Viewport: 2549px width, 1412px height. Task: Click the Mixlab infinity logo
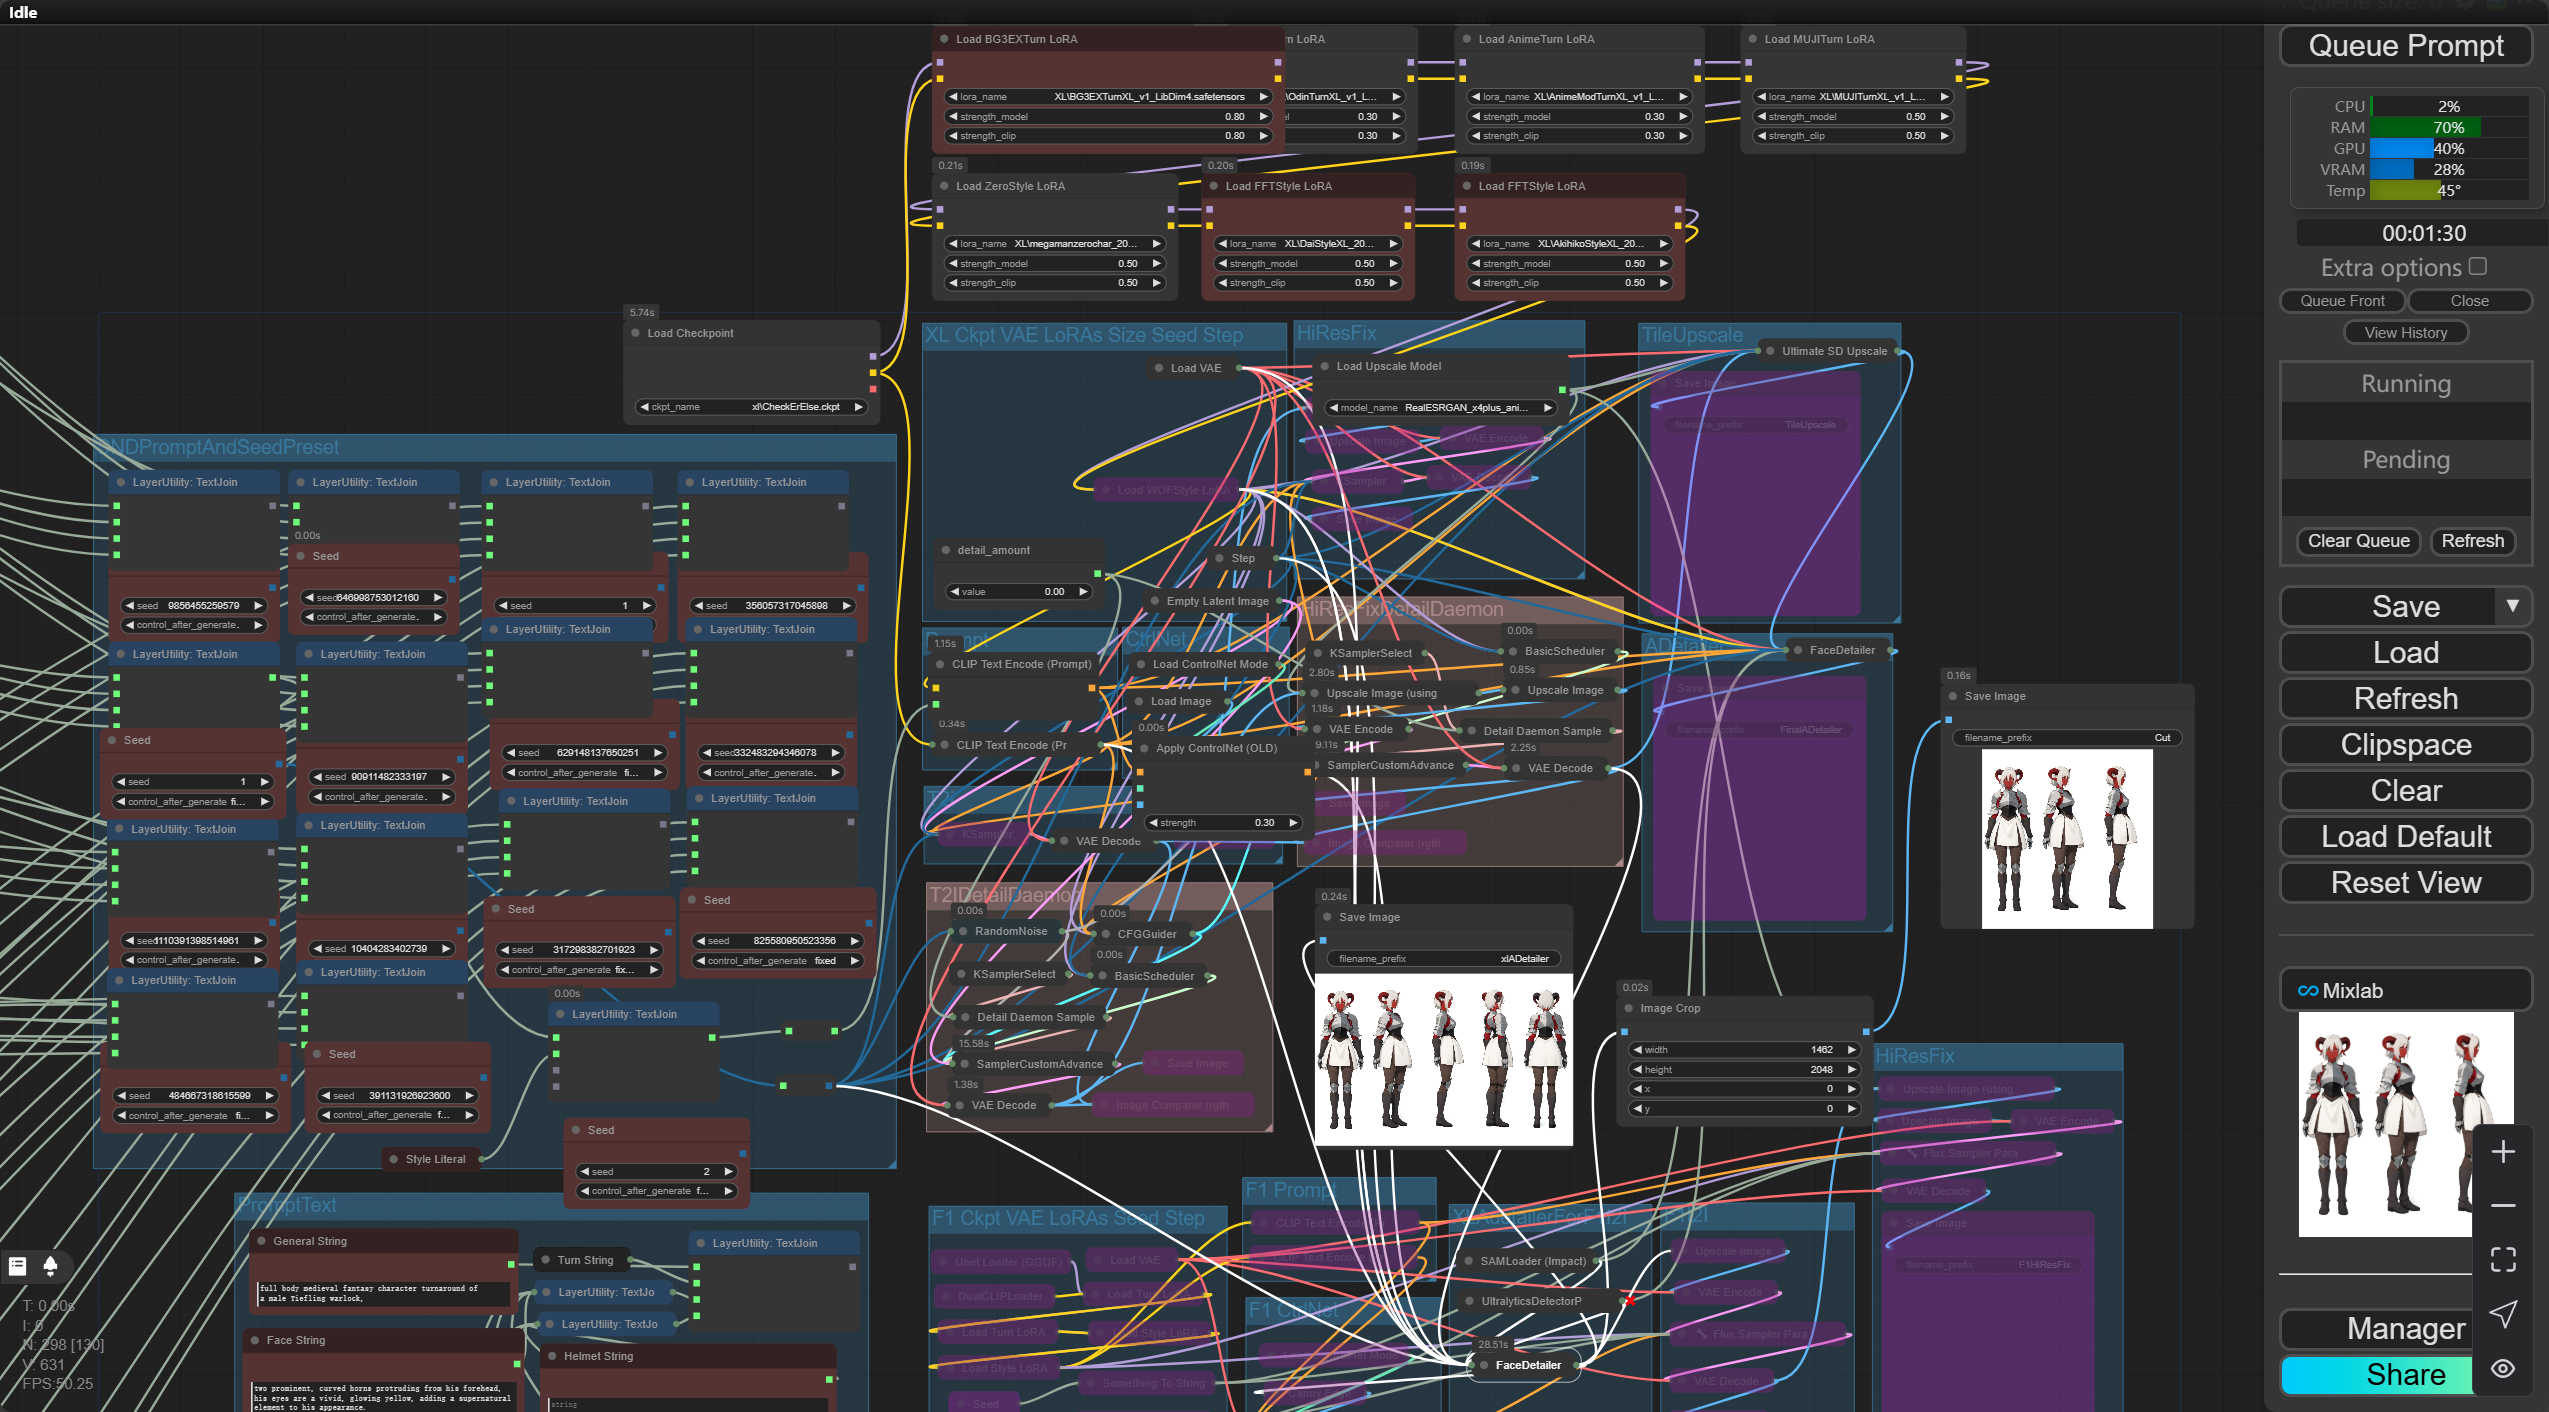[x=2308, y=991]
